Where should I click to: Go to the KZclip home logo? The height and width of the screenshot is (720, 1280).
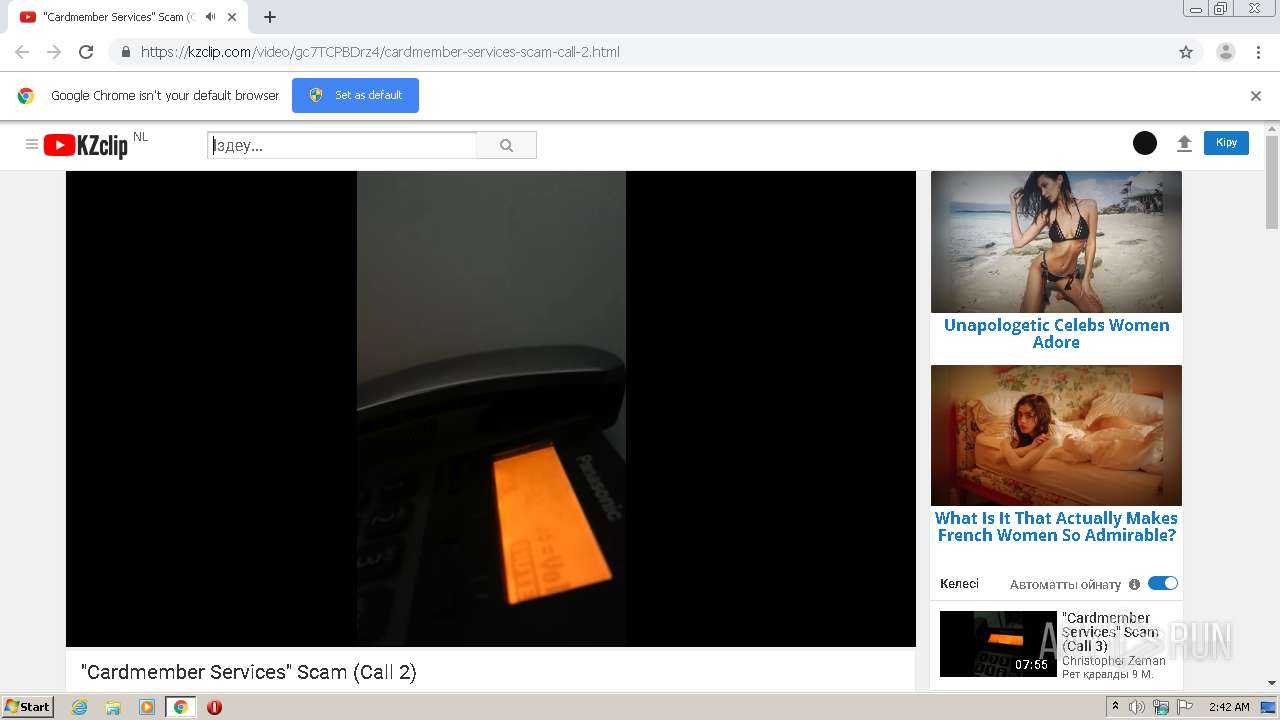(x=86, y=146)
